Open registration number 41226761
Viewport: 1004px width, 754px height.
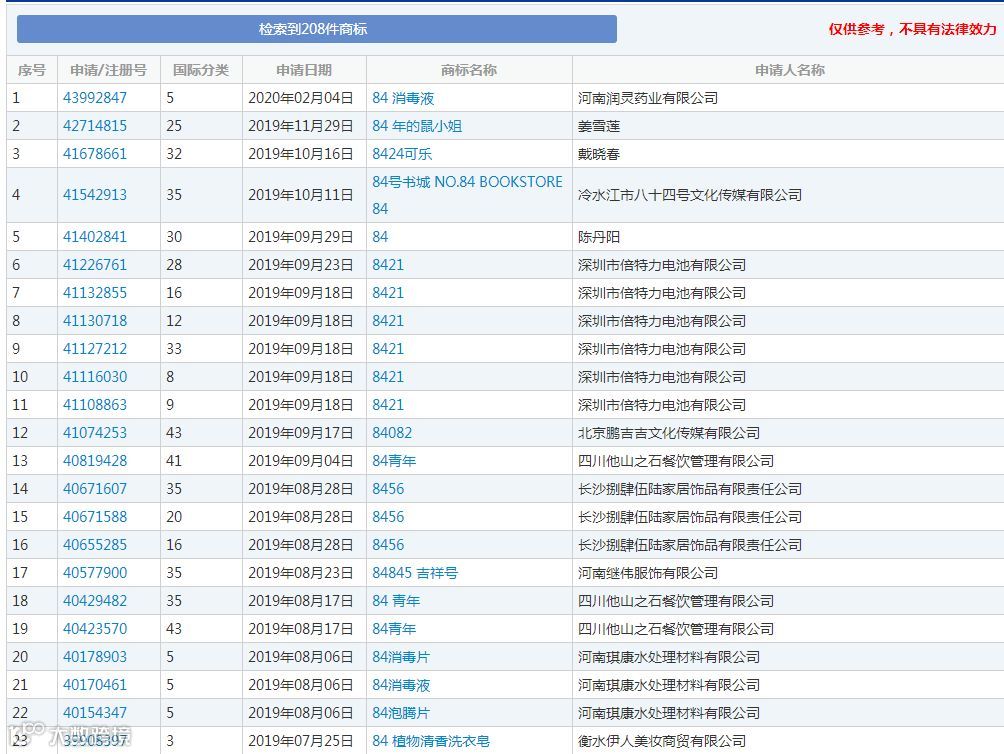[x=95, y=265]
